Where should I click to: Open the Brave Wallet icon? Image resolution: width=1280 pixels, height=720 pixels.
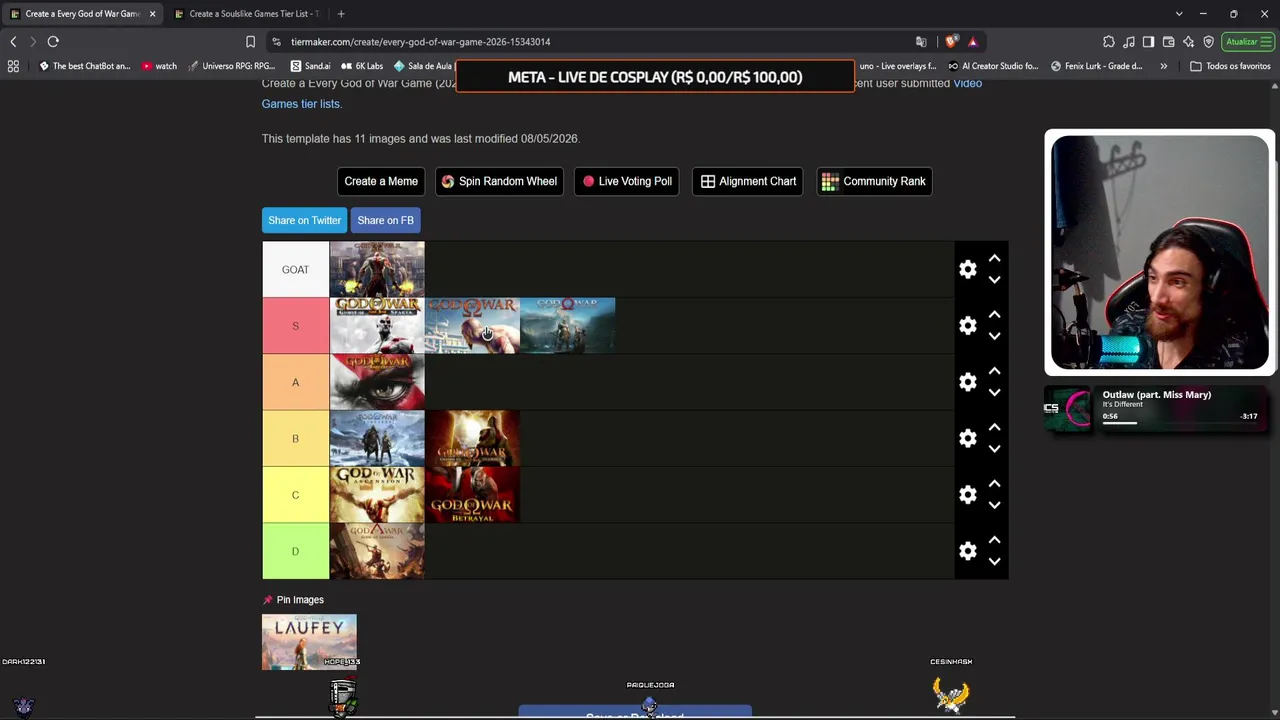click(1168, 42)
